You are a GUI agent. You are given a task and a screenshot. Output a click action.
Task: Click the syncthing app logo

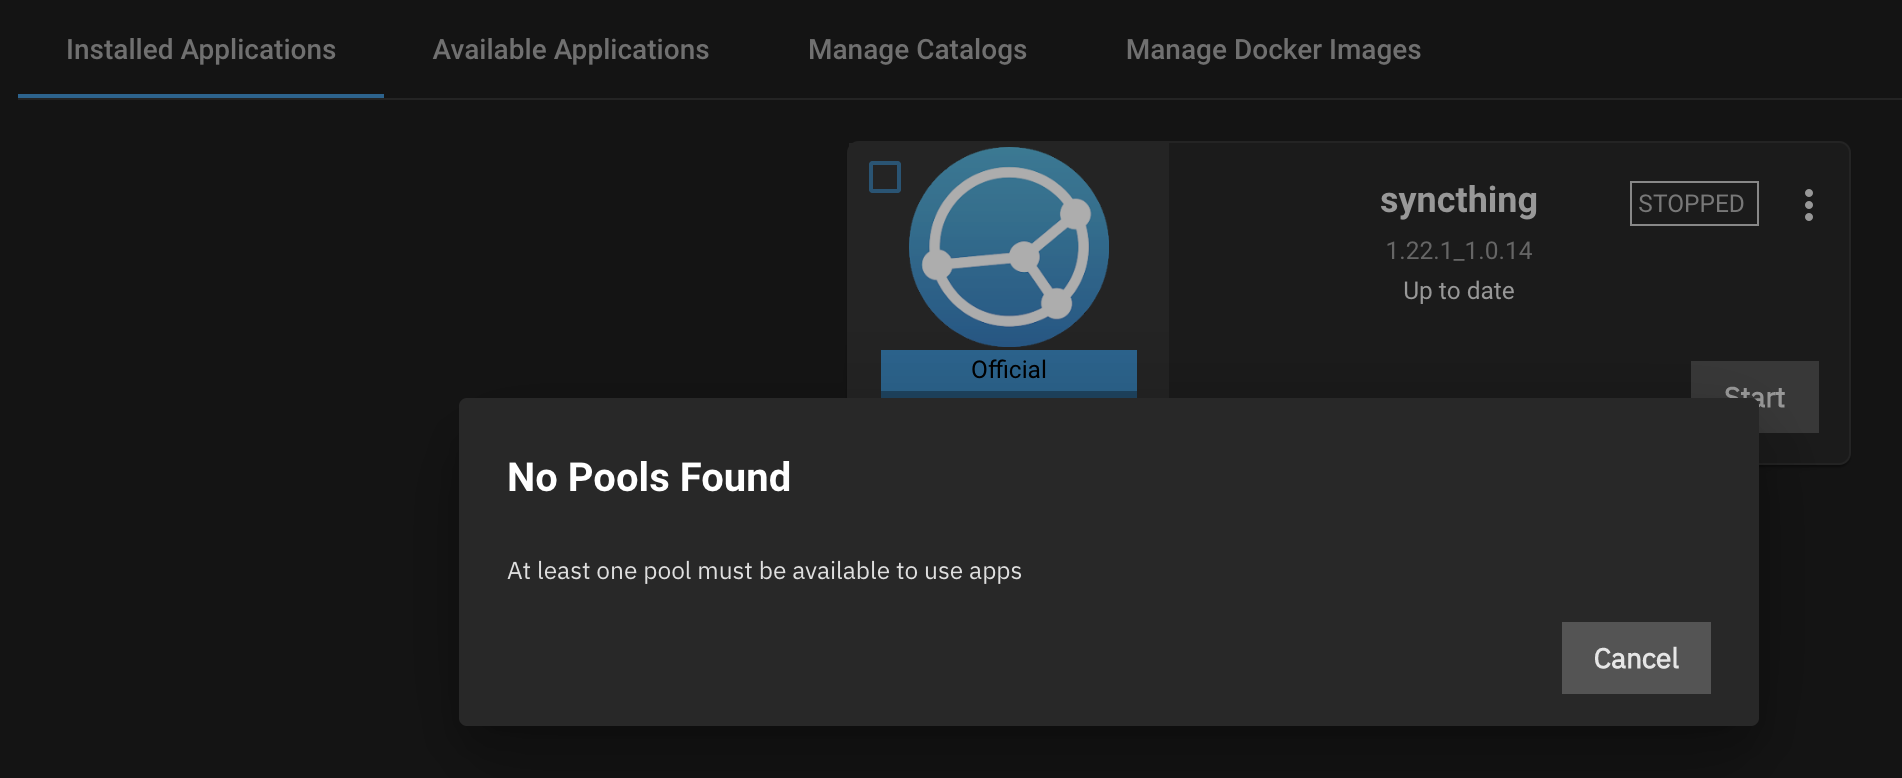(x=1008, y=247)
